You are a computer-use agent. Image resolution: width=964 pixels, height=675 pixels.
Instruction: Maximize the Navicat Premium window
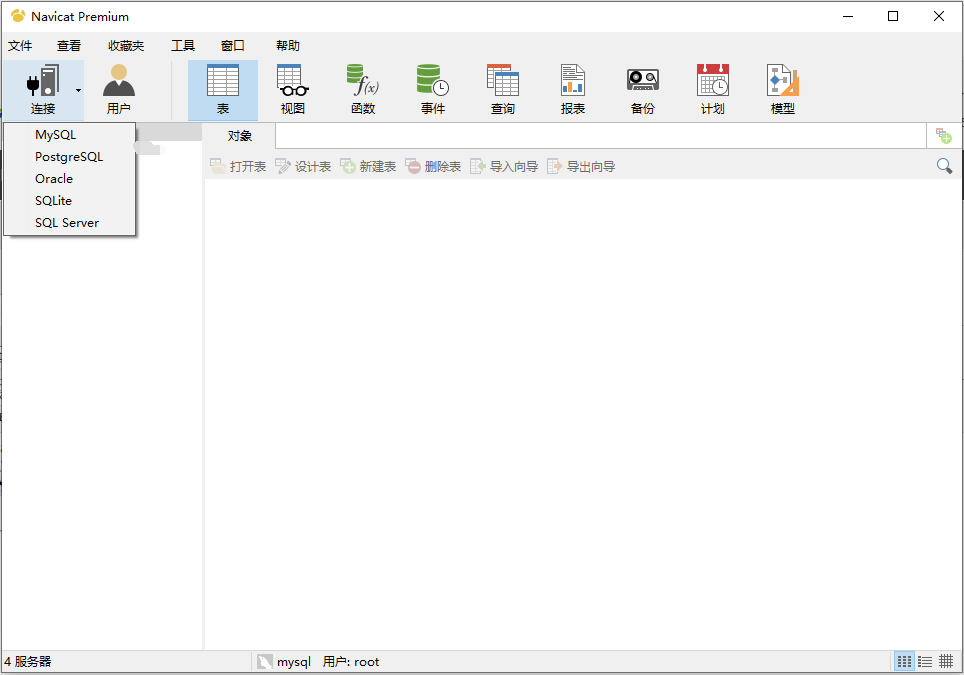(893, 17)
